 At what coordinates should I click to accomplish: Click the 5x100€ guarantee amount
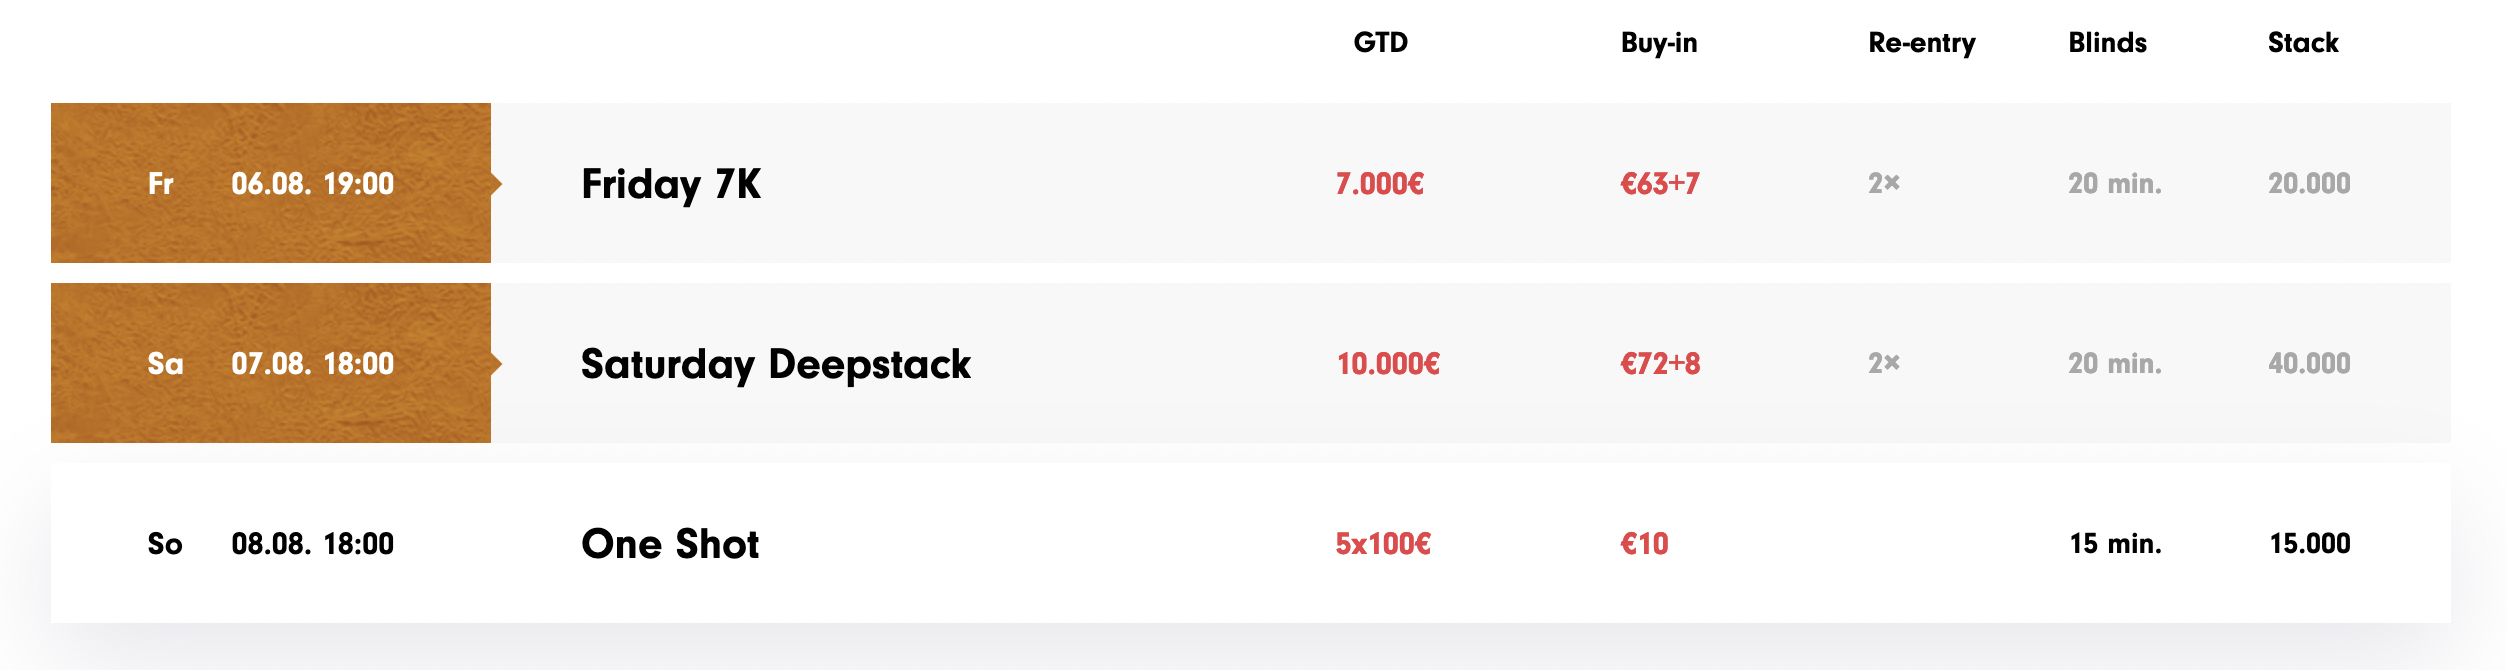(x=1383, y=544)
